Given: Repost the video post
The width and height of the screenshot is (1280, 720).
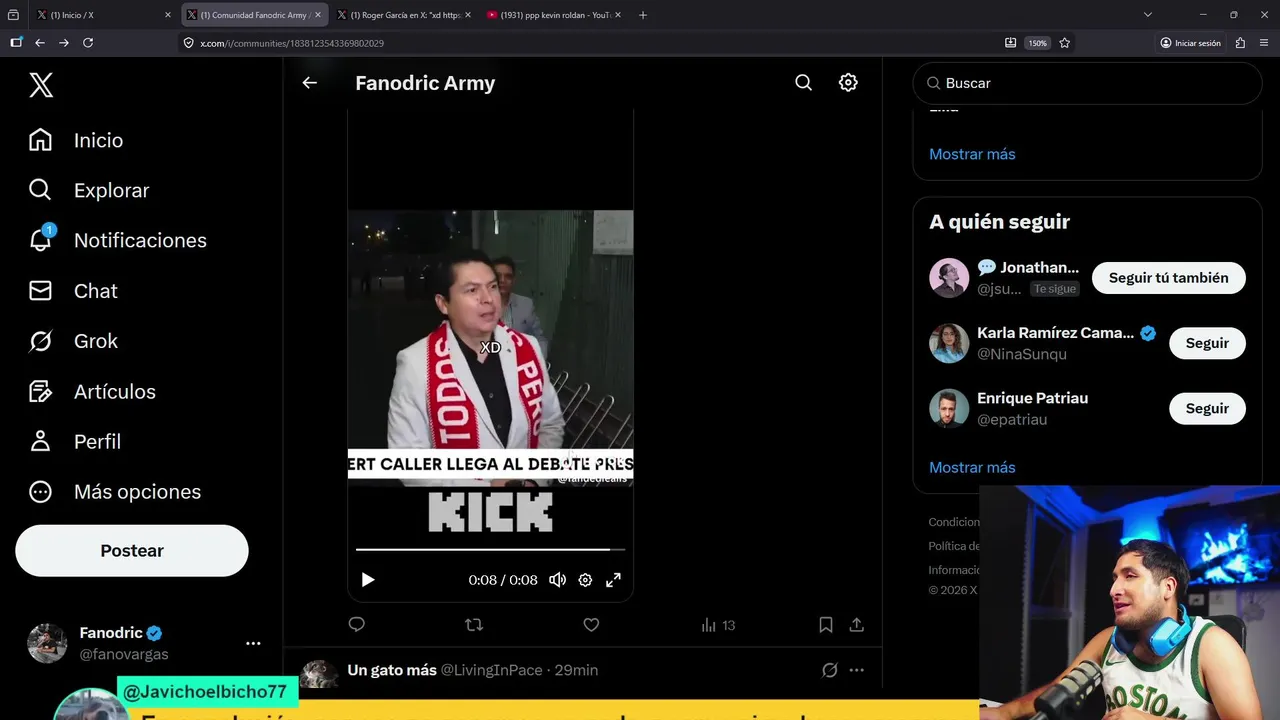Looking at the screenshot, I should (474, 625).
